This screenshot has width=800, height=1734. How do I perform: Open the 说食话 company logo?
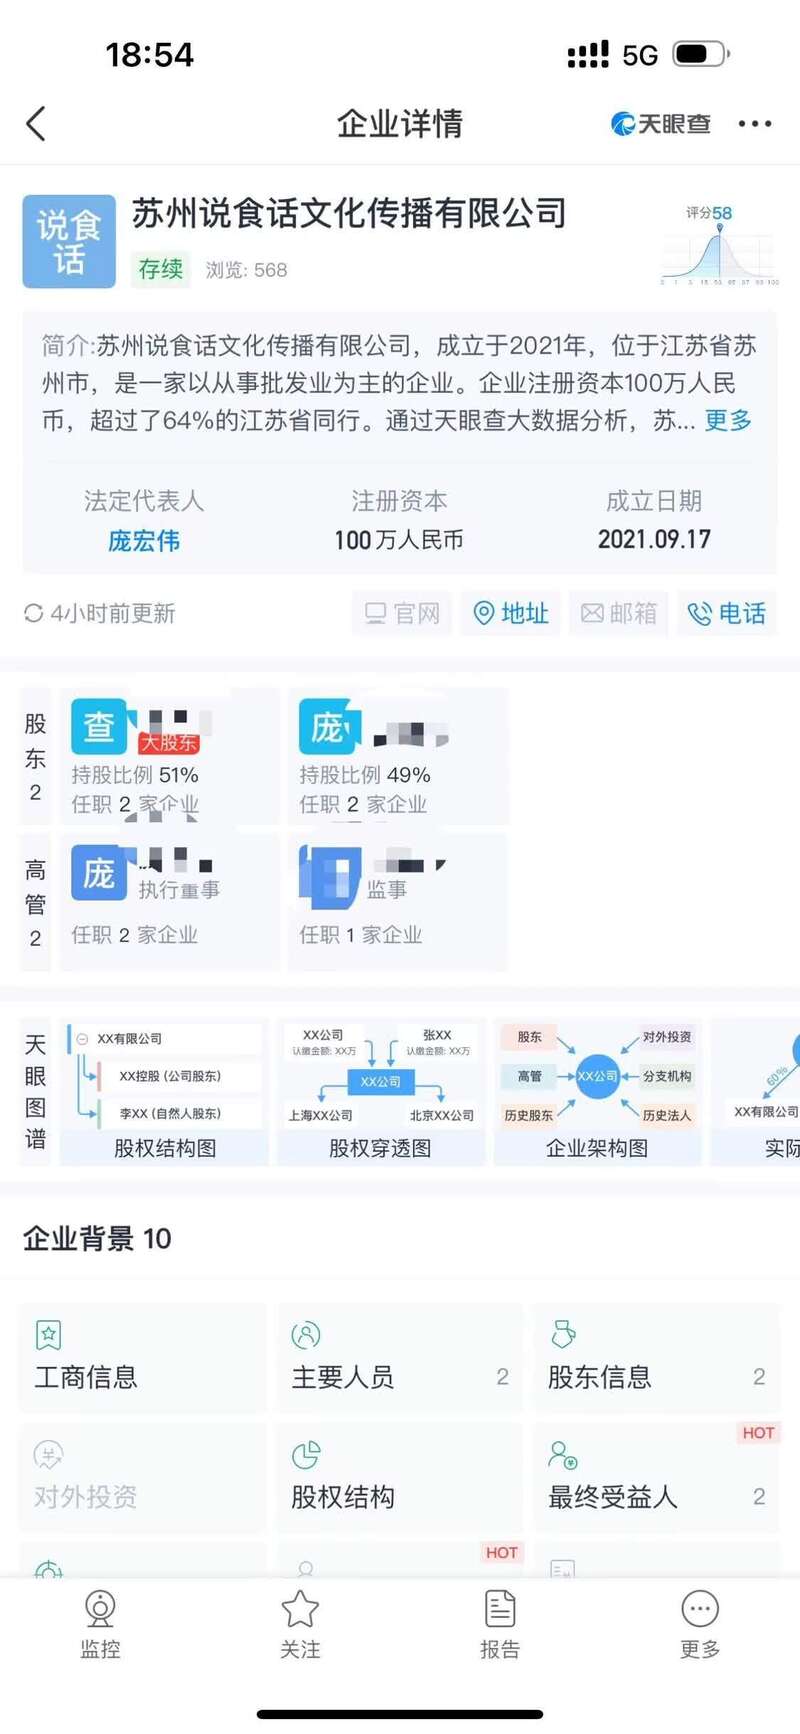tap(69, 242)
